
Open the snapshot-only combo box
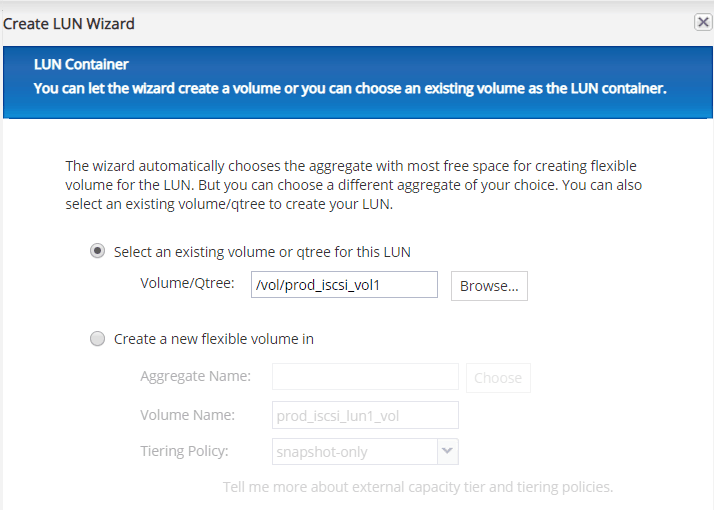tap(355, 451)
